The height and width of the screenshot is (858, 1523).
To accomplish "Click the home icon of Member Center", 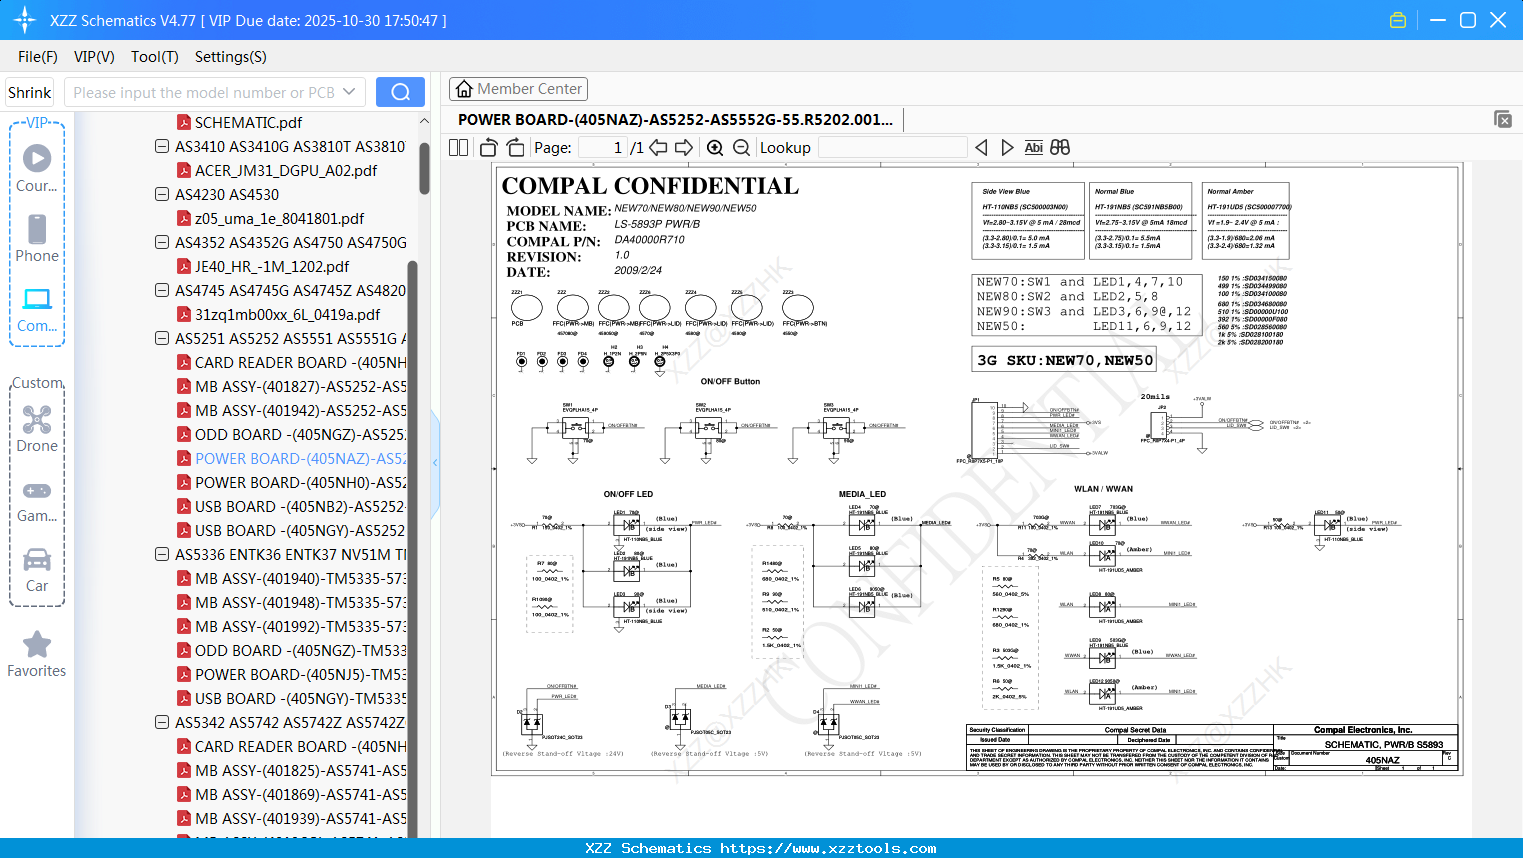I will click(x=464, y=89).
